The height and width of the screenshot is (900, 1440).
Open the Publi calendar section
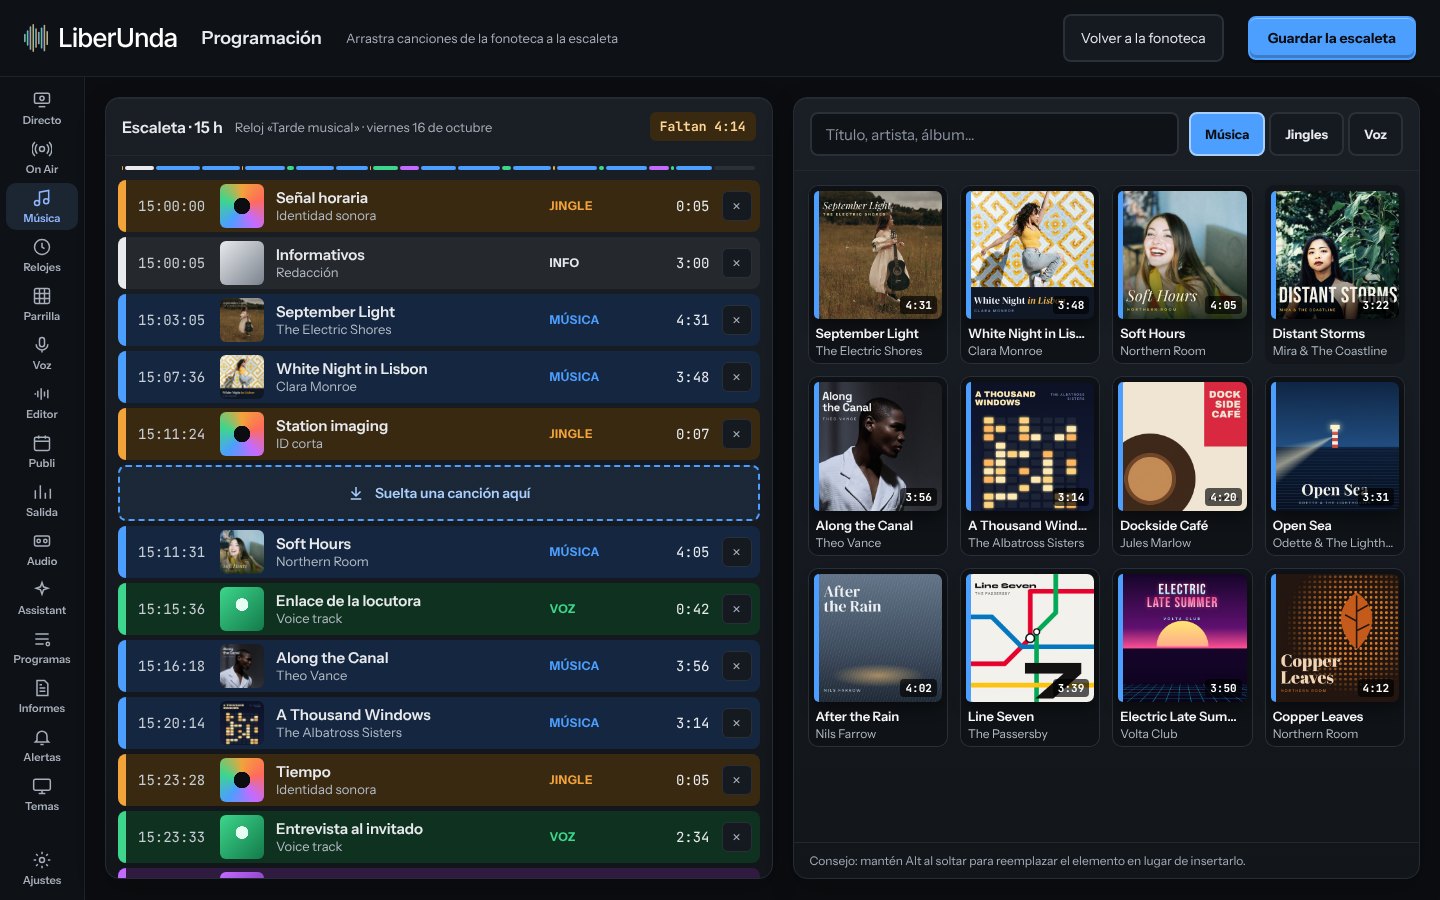[x=42, y=451]
